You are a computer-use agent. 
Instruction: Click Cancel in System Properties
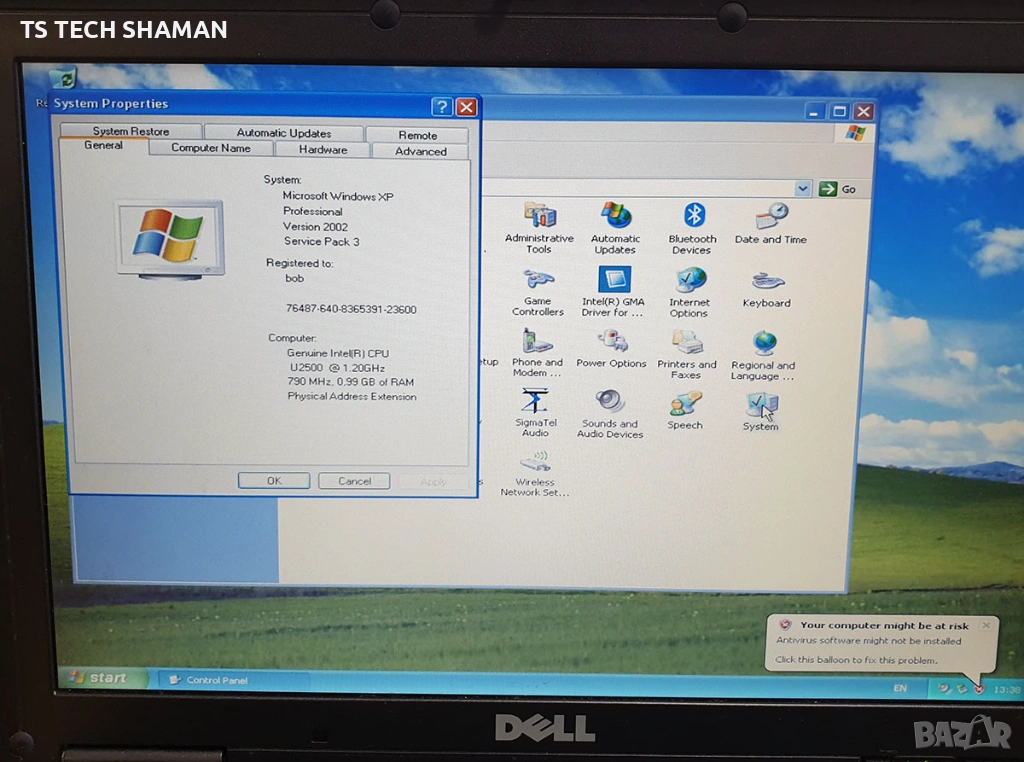[x=354, y=481]
